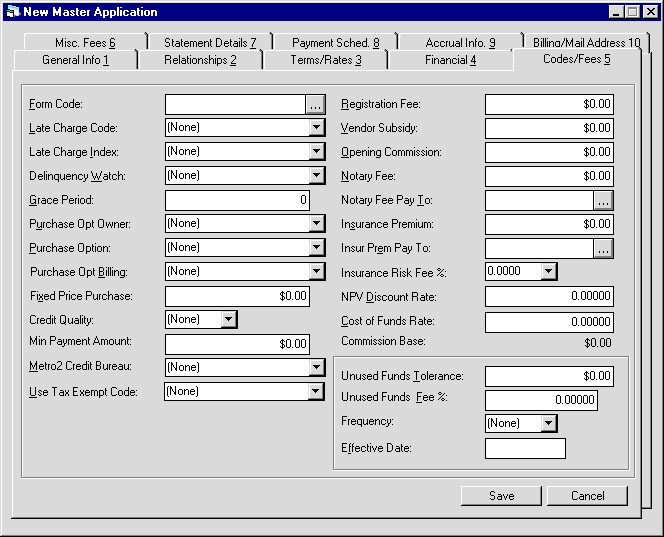Focus the Grace Period field
This screenshot has height=537, width=664.
pyautogui.click(x=237, y=200)
